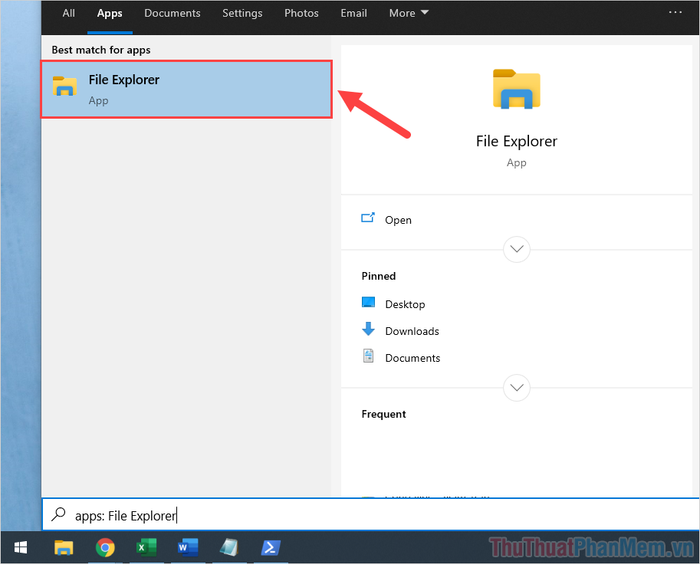
Task: Open the notepad-like app on taskbar
Action: [229, 547]
